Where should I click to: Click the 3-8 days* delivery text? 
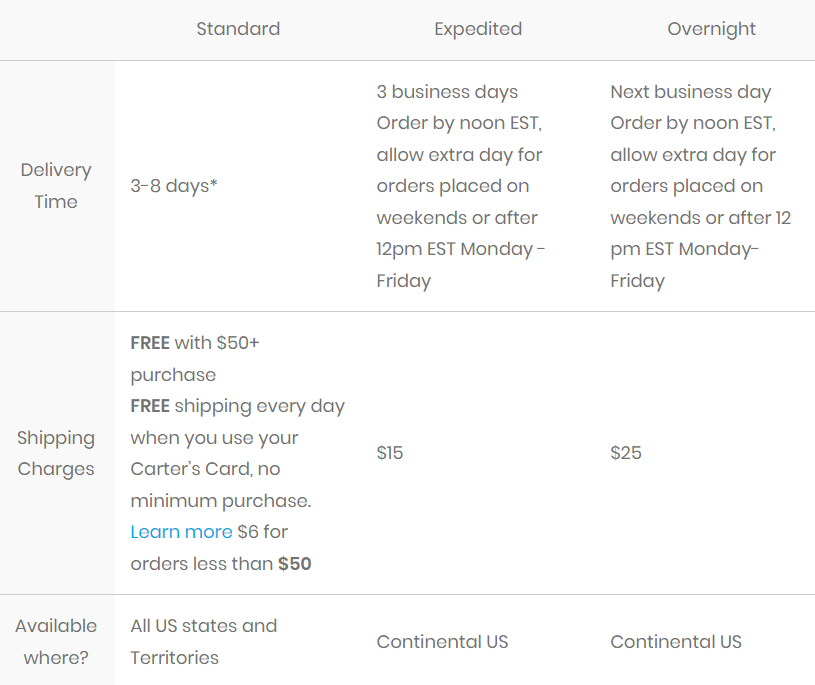(x=174, y=186)
